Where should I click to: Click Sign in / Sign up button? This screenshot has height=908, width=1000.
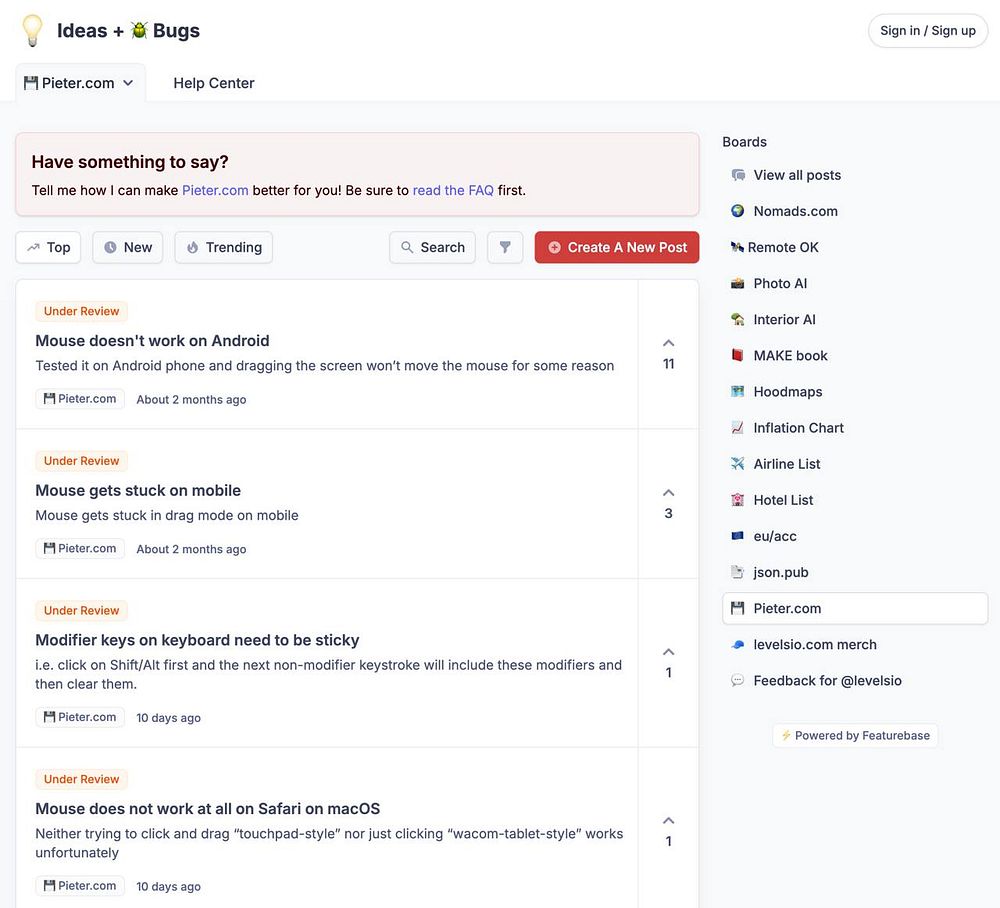click(927, 31)
